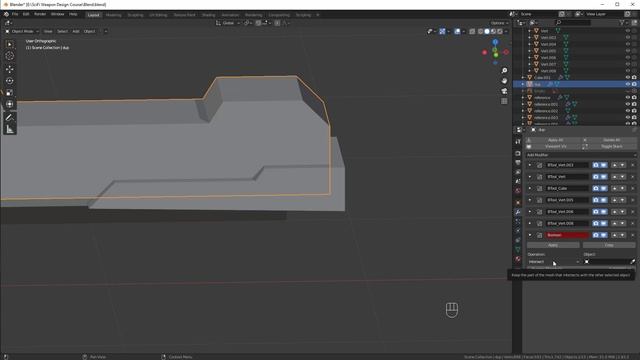This screenshot has width=640, height=360.
Task: Activate the 3D Cursor tool
Action: click(10, 56)
